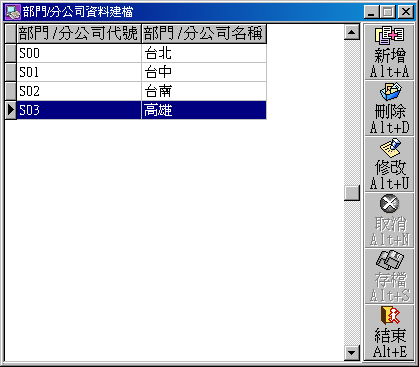This screenshot has width=419, height=367.
Task: Select cell S00 in code column
Action: (x=79, y=53)
